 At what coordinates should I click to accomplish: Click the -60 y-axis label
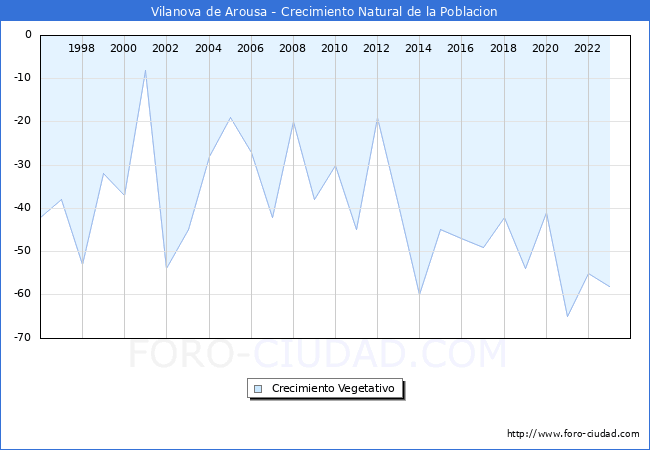(23, 294)
